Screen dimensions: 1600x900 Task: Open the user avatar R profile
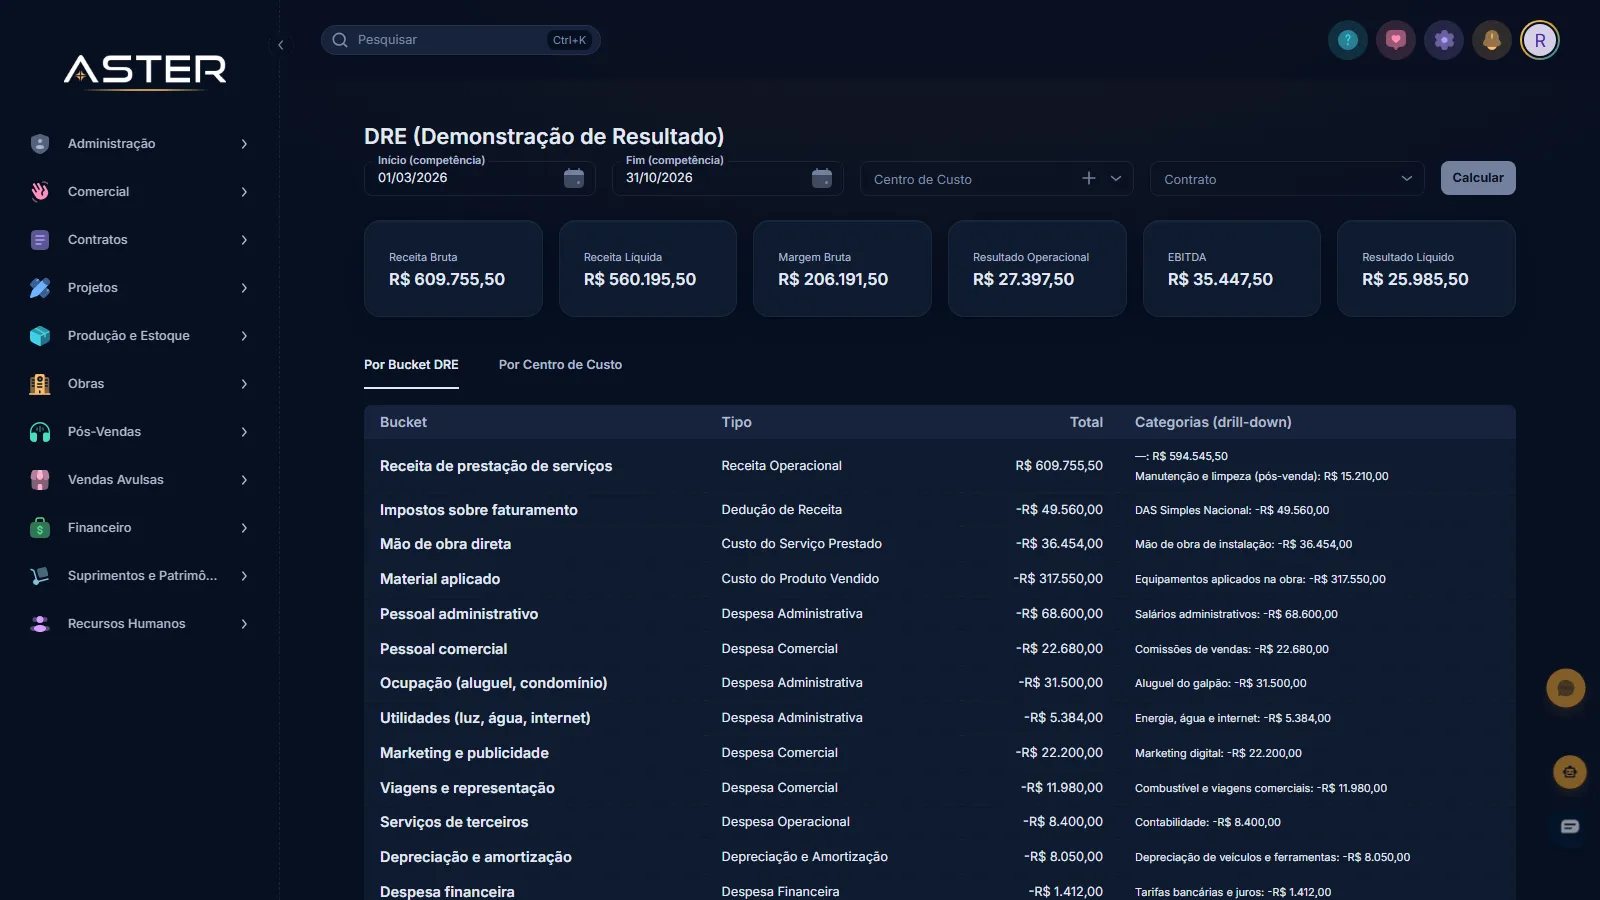(x=1540, y=40)
